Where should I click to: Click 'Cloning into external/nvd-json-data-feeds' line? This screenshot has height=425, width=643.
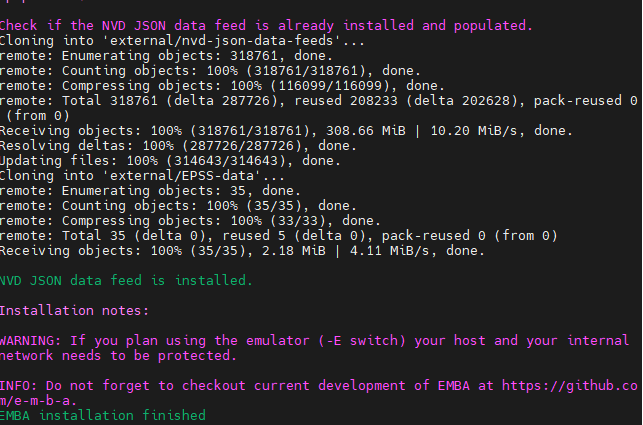point(182,41)
